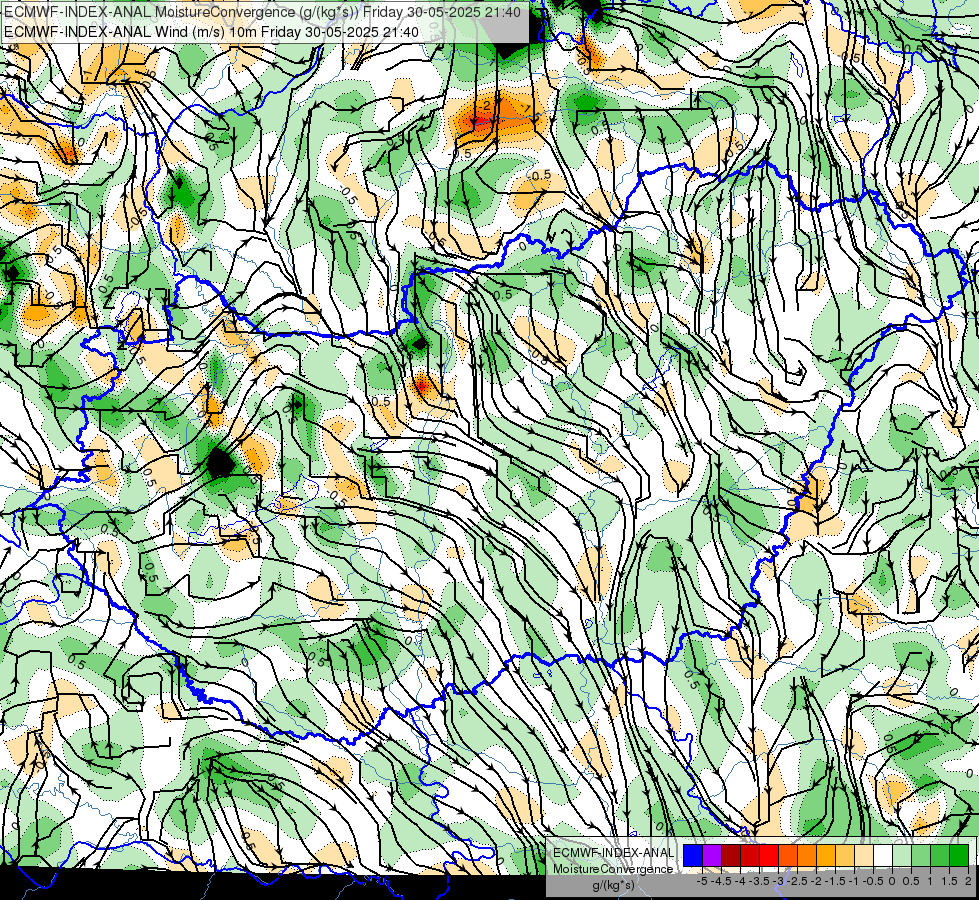The width and height of the screenshot is (979, 900).
Task: Click legend swatch between -2 and -1.5
Action: pyautogui.click(x=826, y=856)
